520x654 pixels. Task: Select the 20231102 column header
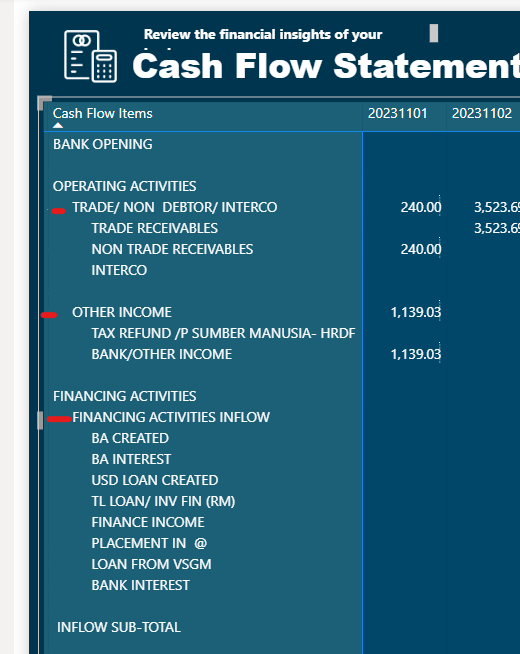pyautogui.click(x=482, y=113)
